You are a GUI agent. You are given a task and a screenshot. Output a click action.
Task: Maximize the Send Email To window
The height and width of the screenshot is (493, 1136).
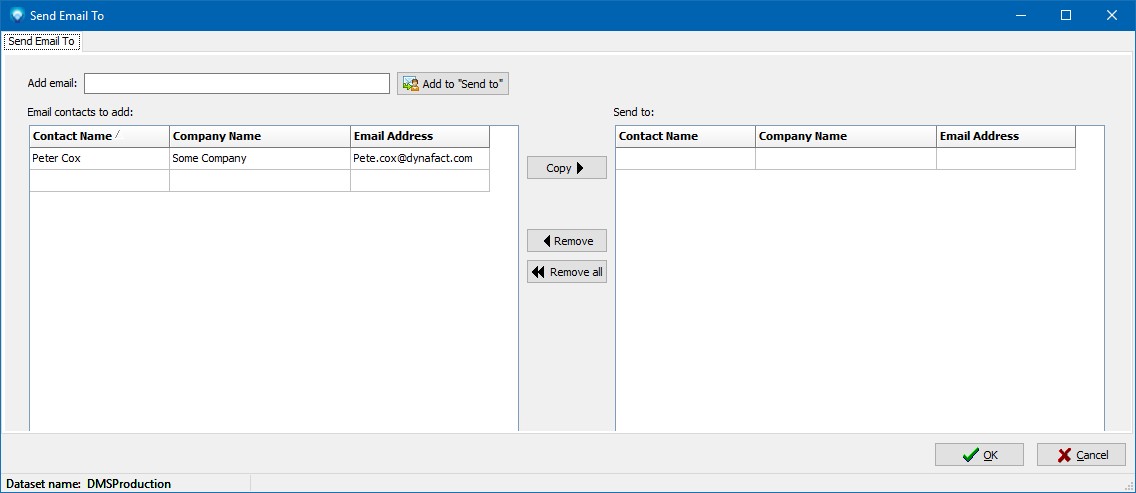tap(1066, 15)
